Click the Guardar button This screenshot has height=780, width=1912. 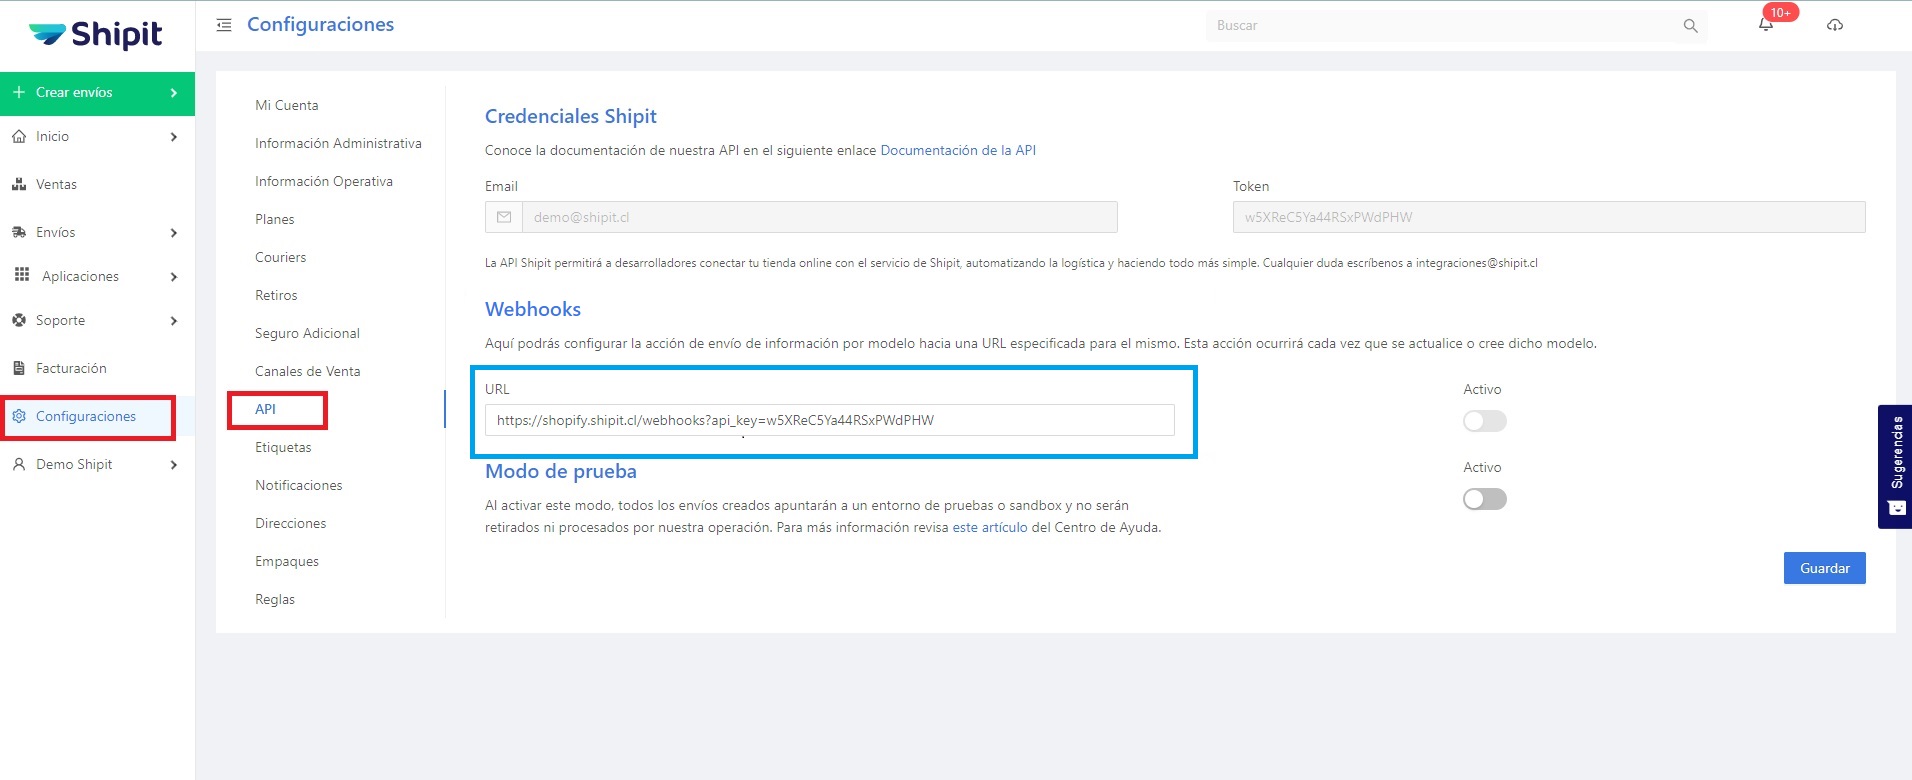[1824, 568]
